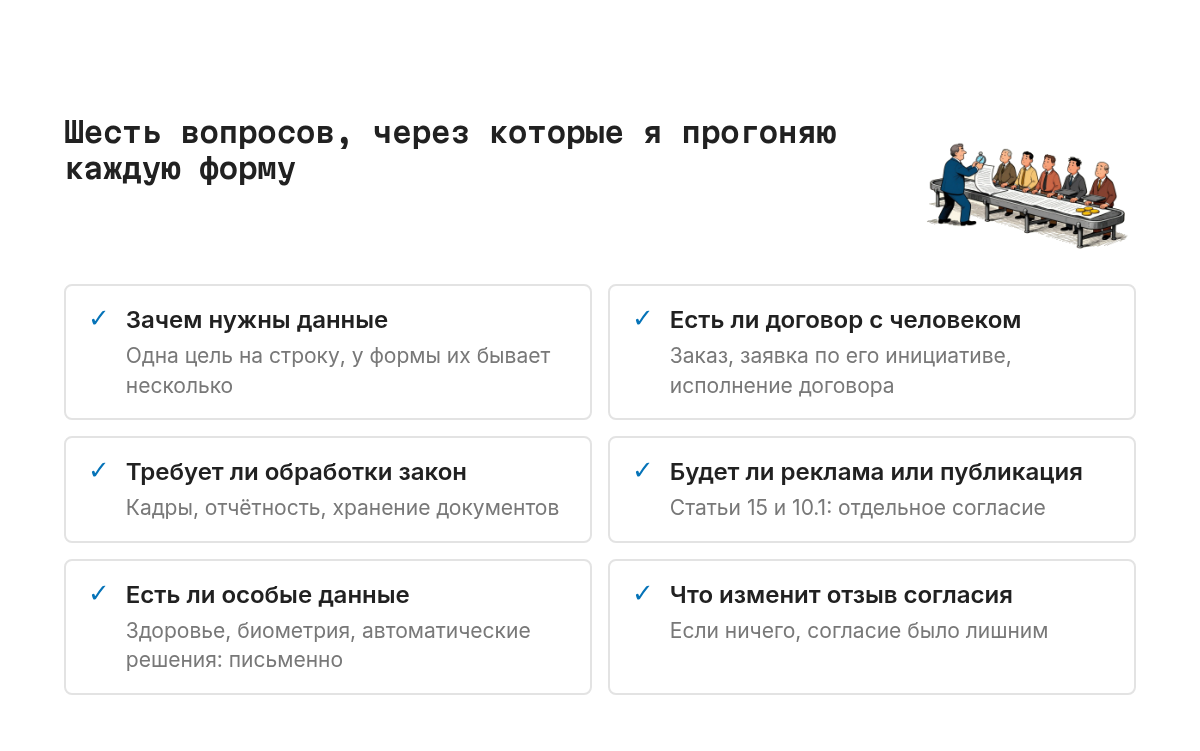Image resolution: width=1200 pixels, height=751 pixels.
Task: Click the checkmark beside 'Есть ли особые данные'
Action: 98,594
